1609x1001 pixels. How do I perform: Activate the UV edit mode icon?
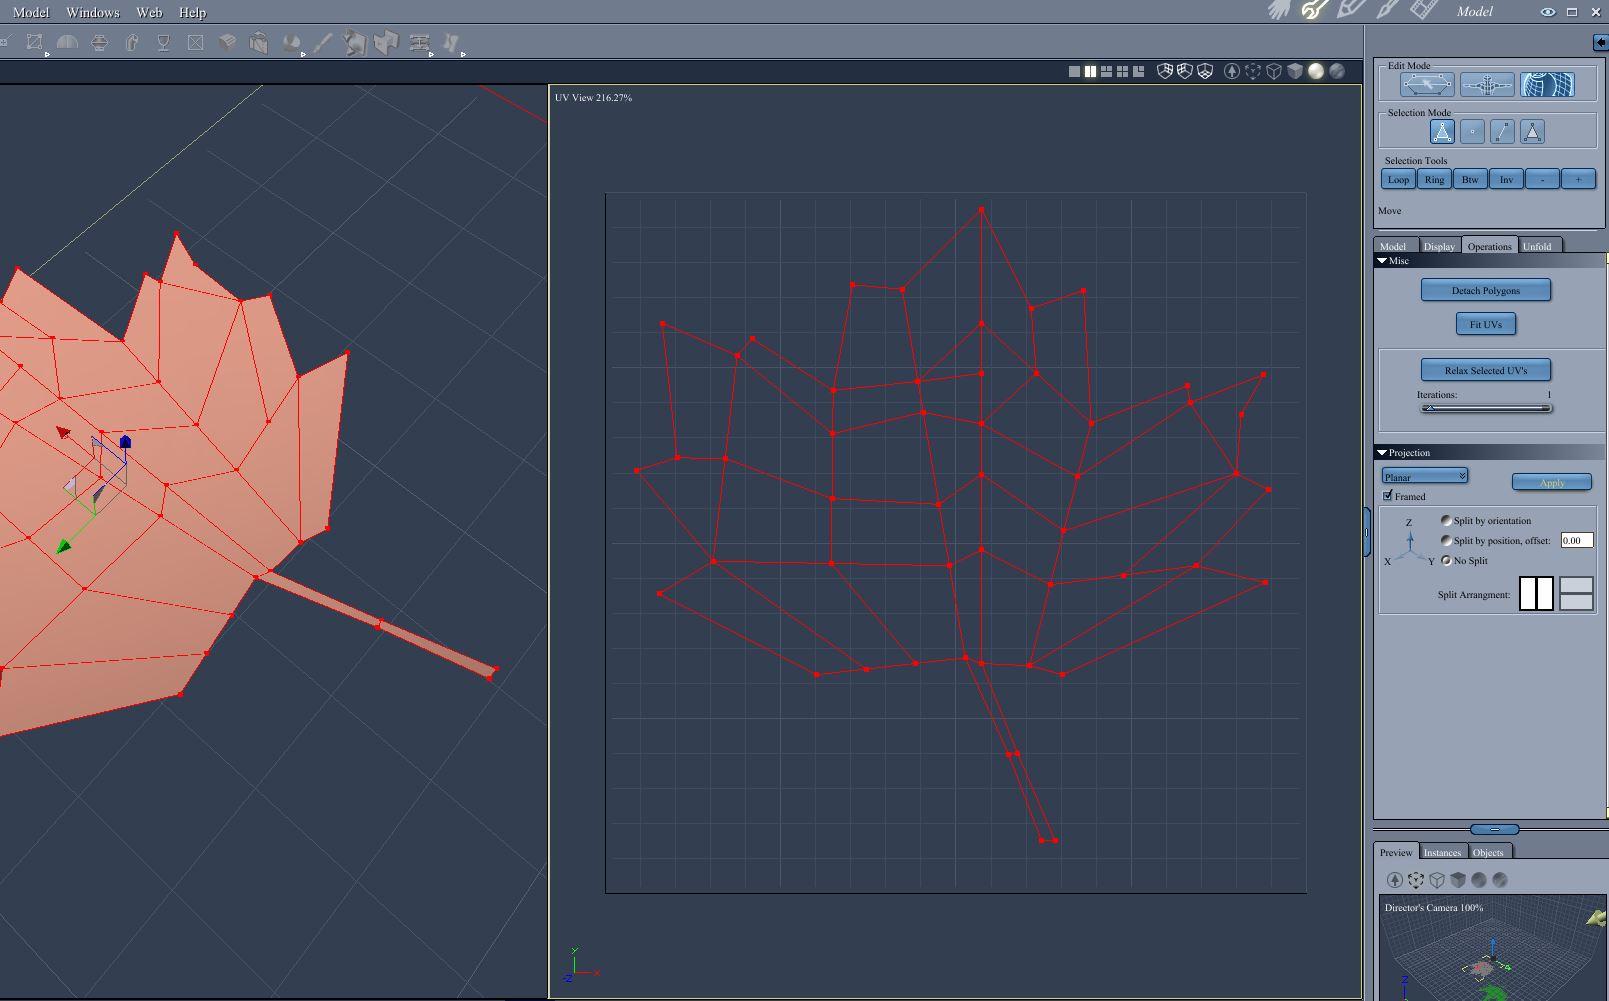click(1547, 85)
